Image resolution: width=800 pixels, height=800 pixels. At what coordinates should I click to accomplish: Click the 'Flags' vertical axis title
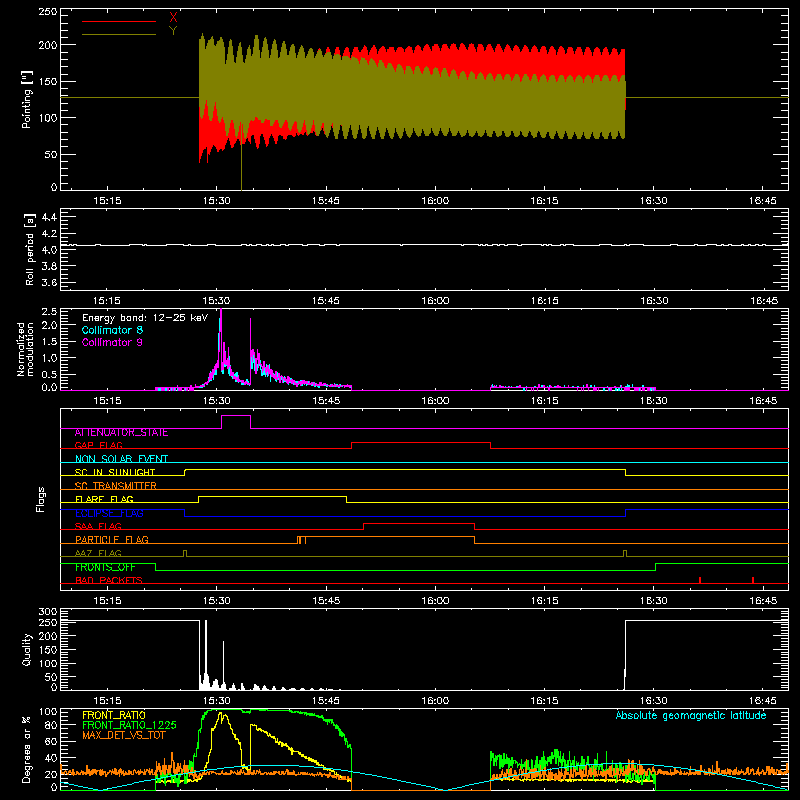[x=40, y=499]
